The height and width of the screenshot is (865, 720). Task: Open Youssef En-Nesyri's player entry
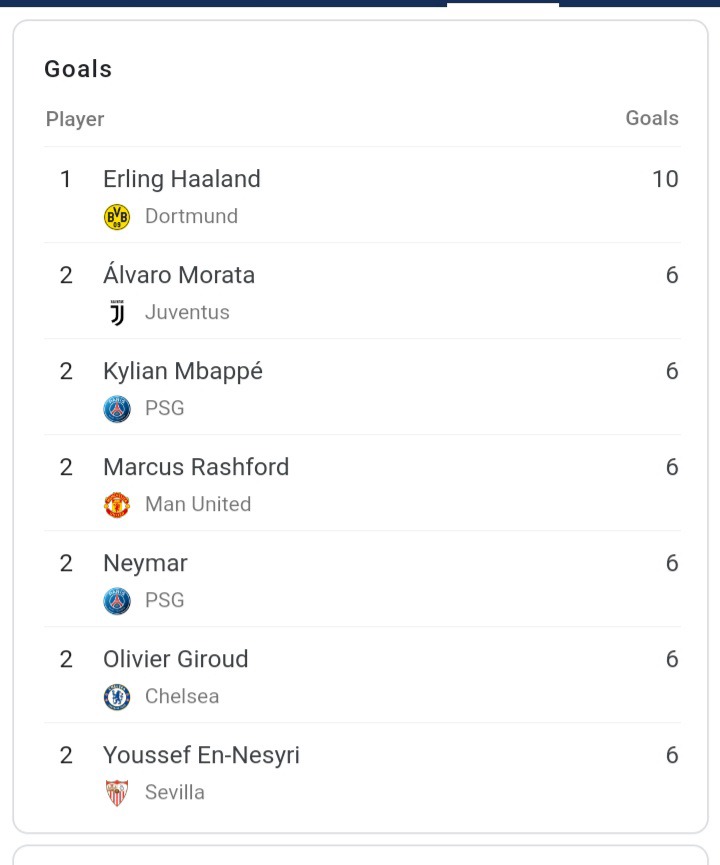362,771
